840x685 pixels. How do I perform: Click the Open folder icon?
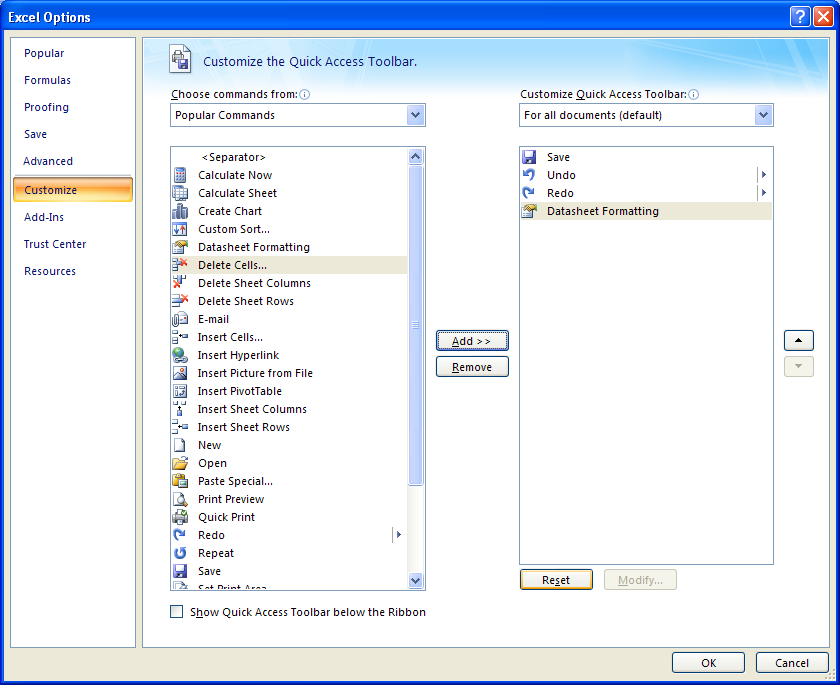click(180, 463)
